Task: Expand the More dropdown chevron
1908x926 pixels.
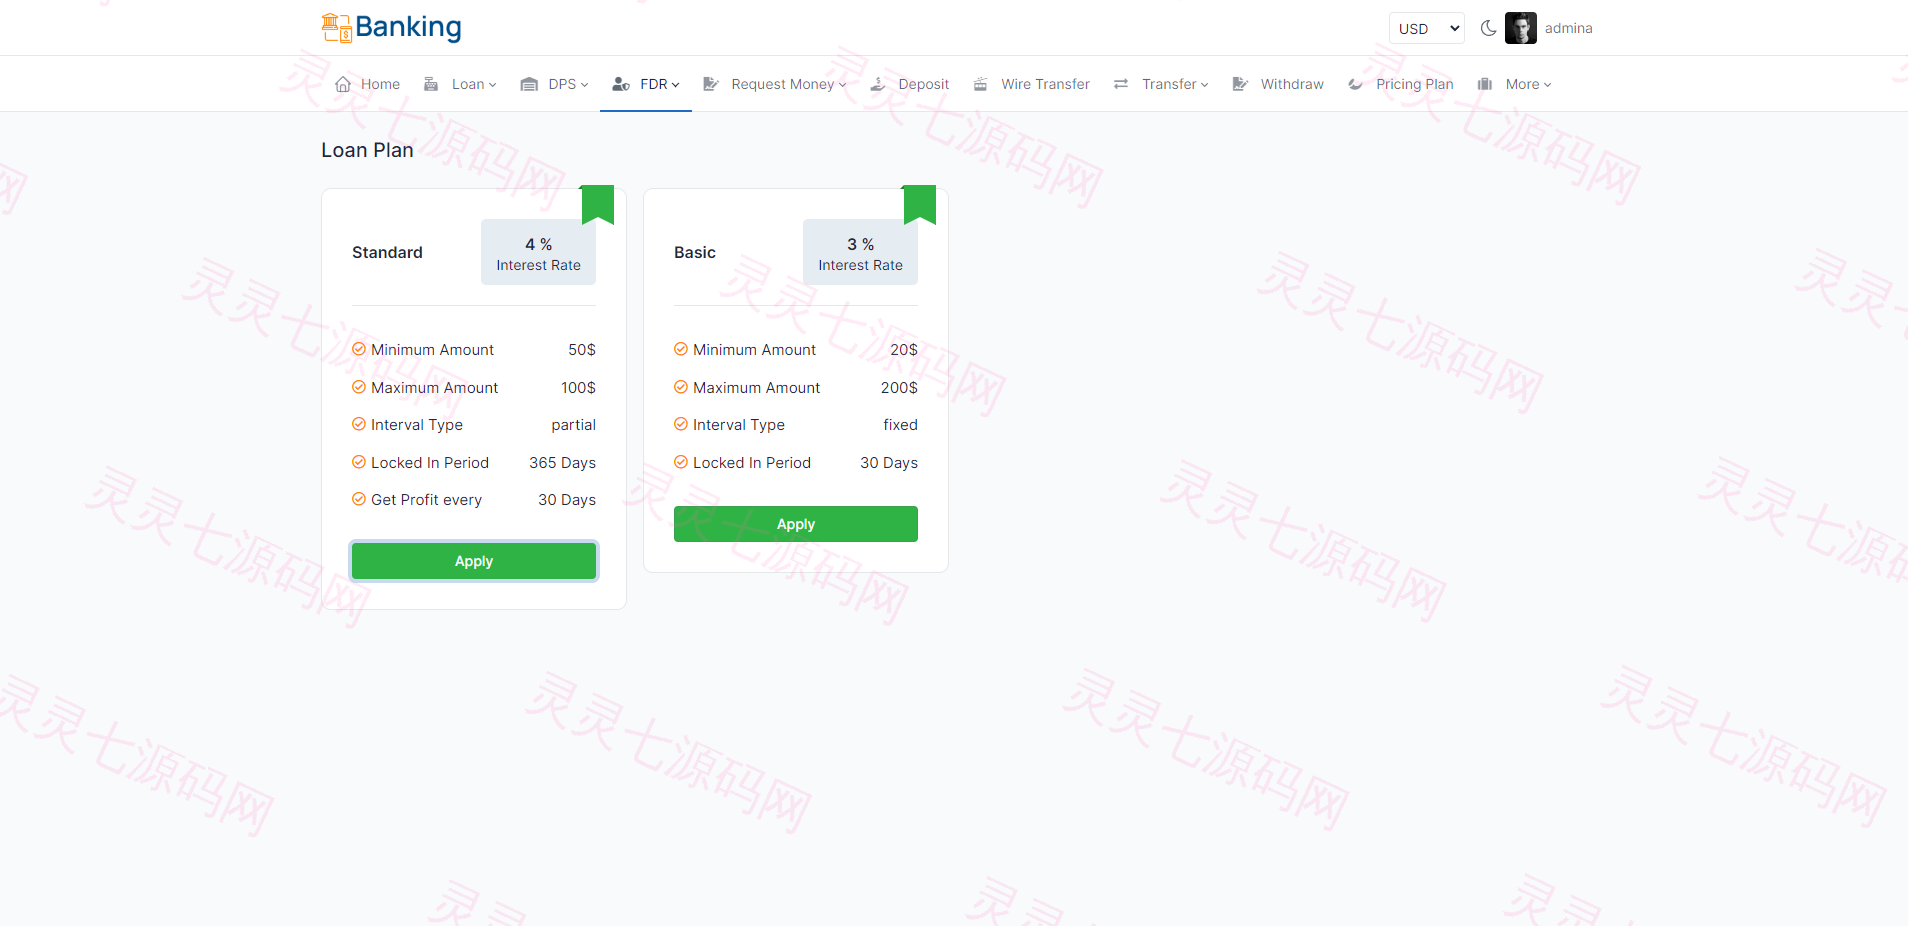Action: (1547, 85)
